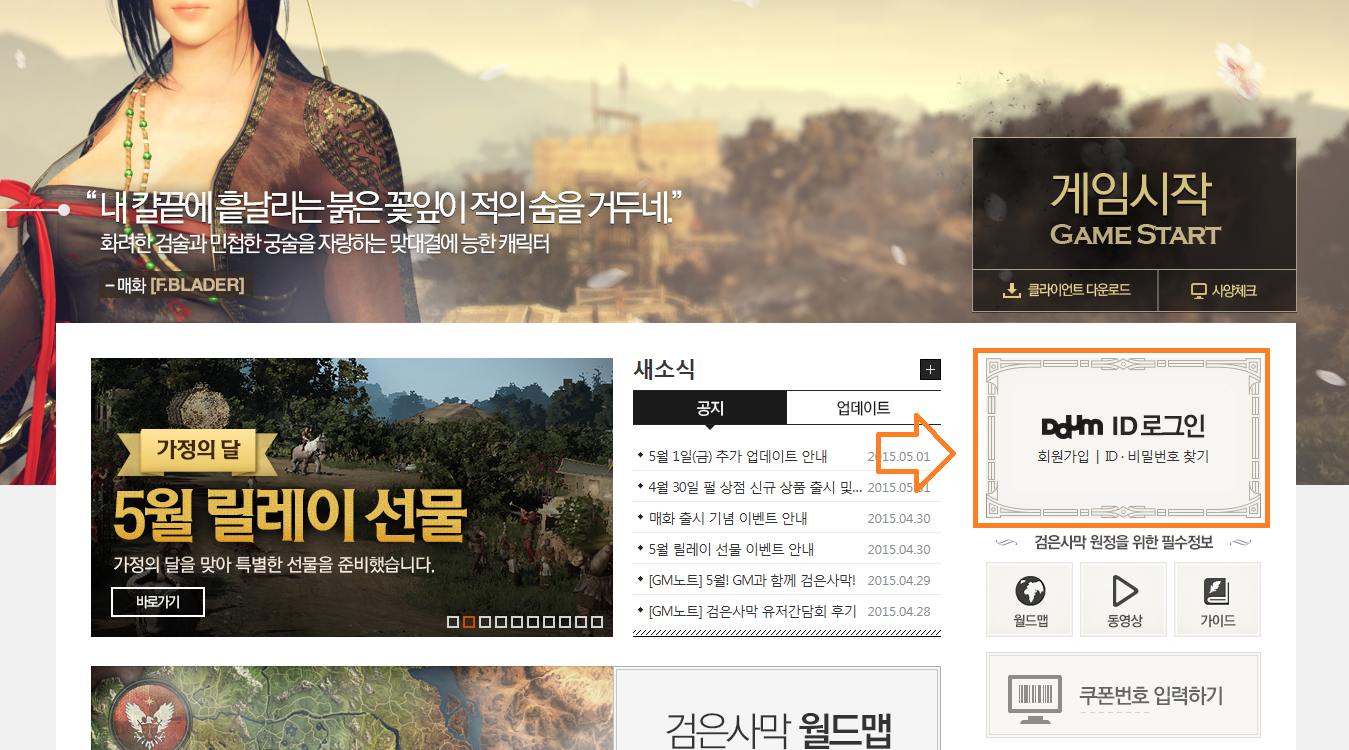The width and height of the screenshot is (1349, 750).
Task: Expand 새소식 with the plus button
Action: [930, 370]
